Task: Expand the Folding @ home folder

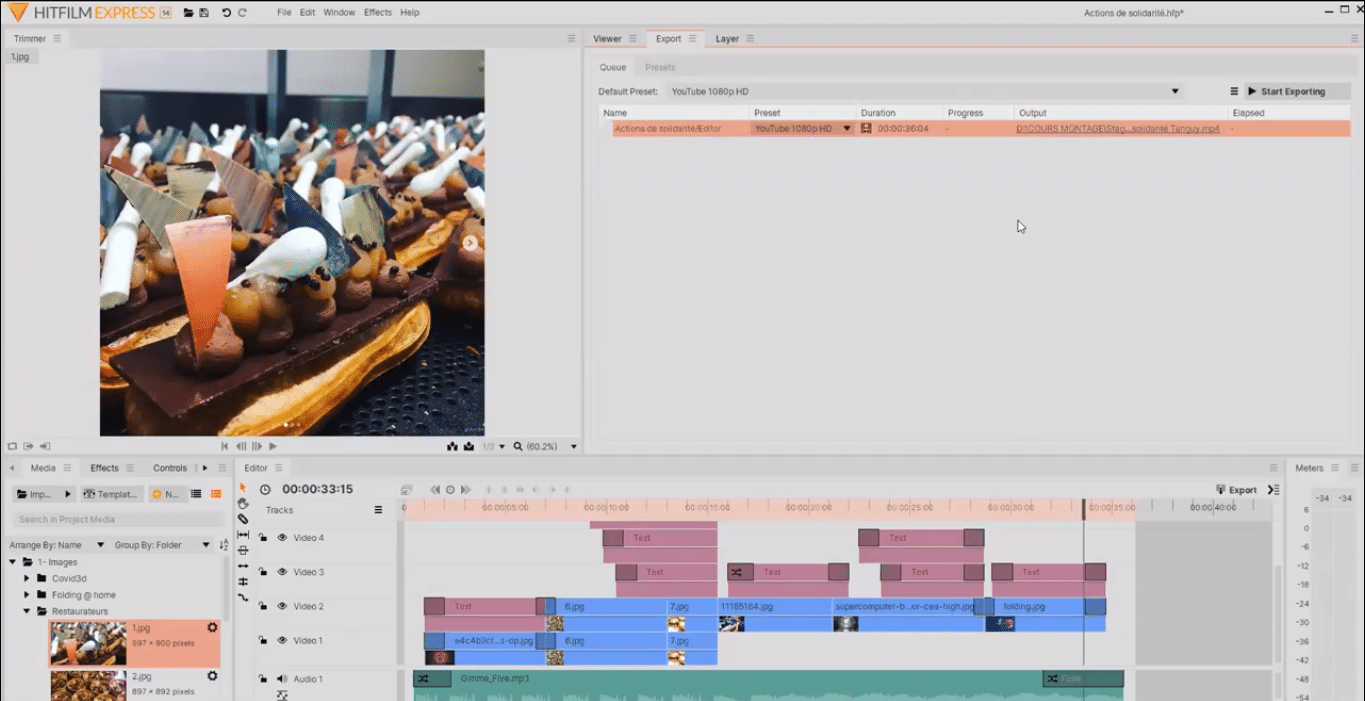Action: [x=27, y=595]
